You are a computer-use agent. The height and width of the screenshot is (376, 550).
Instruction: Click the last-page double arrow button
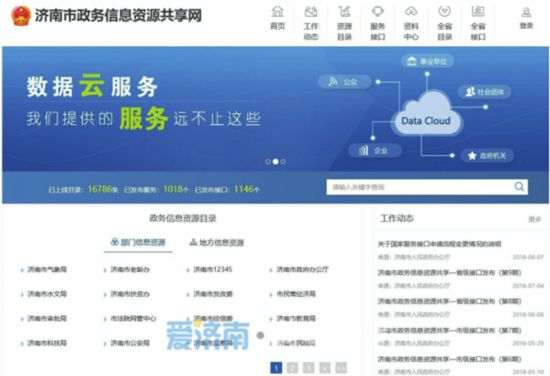(x=341, y=368)
